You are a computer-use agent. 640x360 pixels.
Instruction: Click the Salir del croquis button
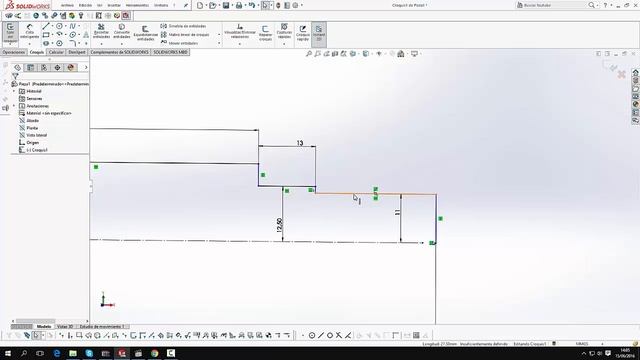(10, 33)
